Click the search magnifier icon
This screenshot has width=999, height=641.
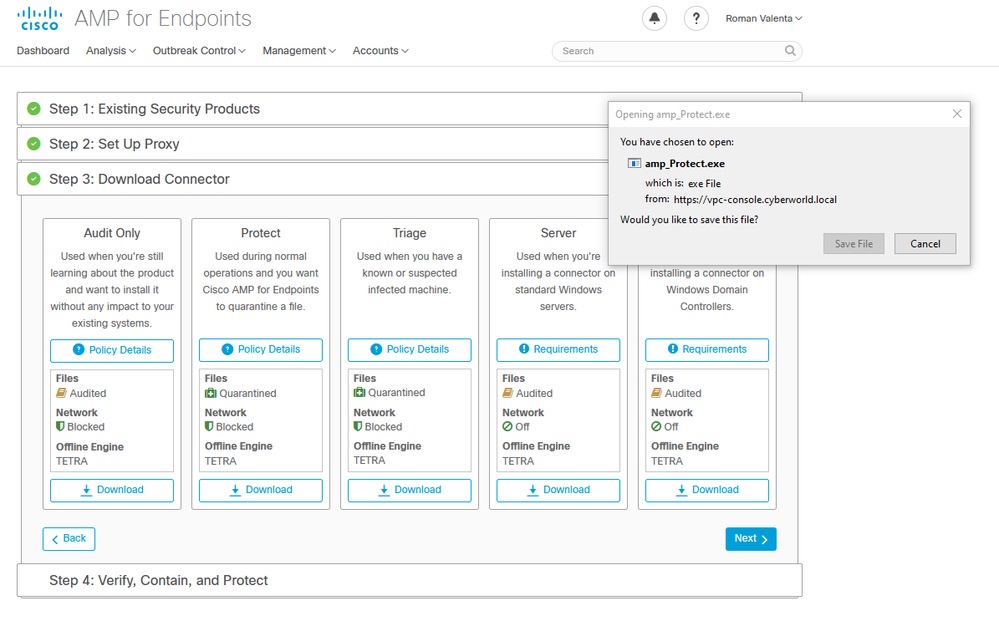789,50
